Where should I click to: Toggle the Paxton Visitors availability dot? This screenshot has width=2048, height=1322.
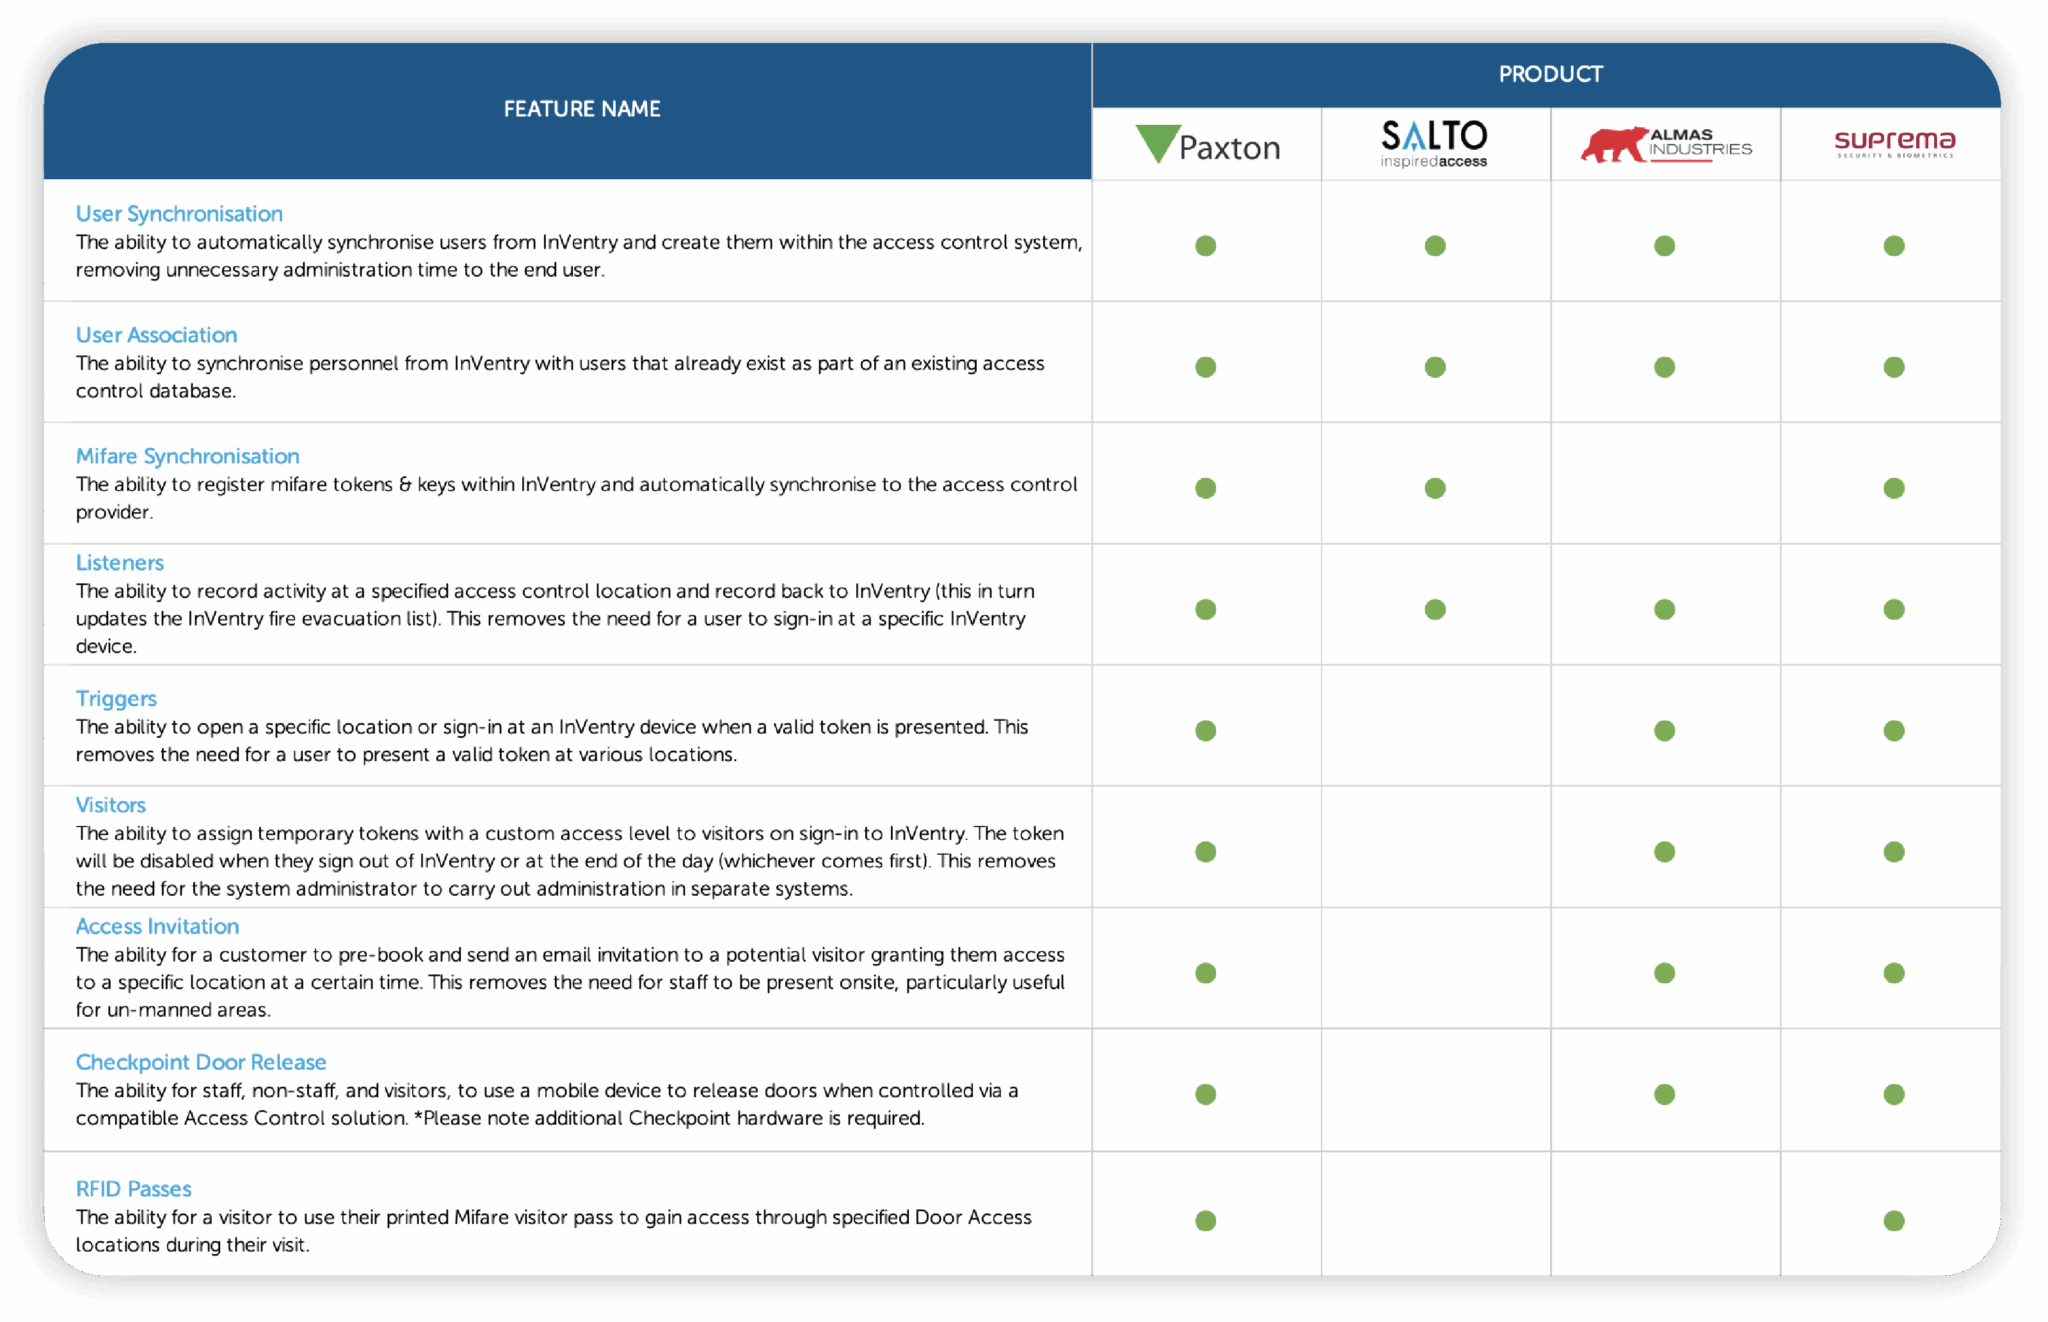pos(1205,851)
